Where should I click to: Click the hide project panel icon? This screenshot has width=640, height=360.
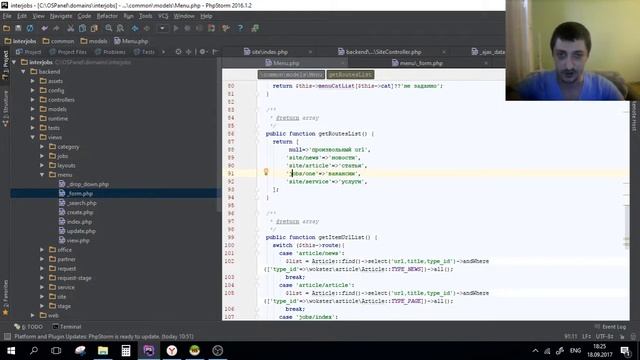point(216,52)
